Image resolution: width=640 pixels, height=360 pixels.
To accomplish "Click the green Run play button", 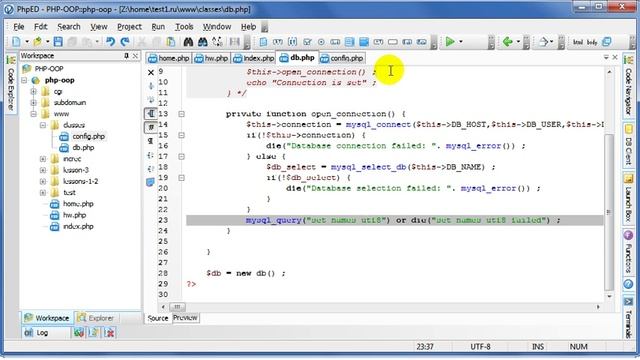I will pos(450,42).
